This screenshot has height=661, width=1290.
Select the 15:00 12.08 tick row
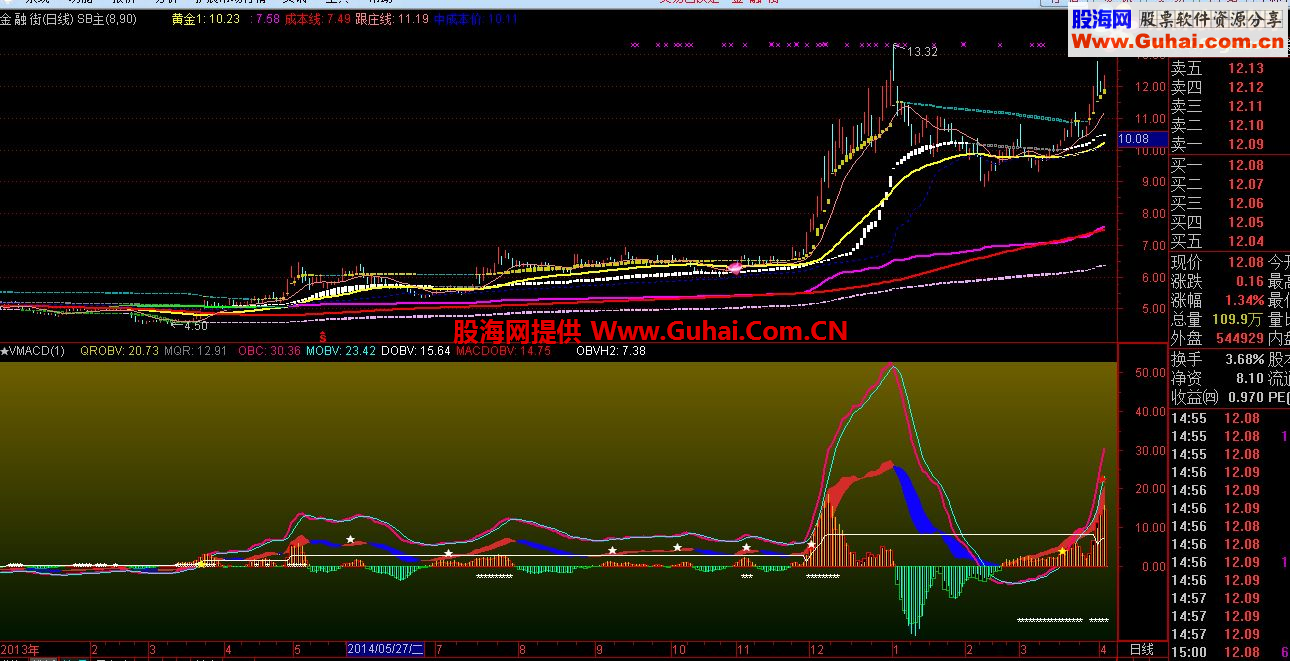[1230, 652]
